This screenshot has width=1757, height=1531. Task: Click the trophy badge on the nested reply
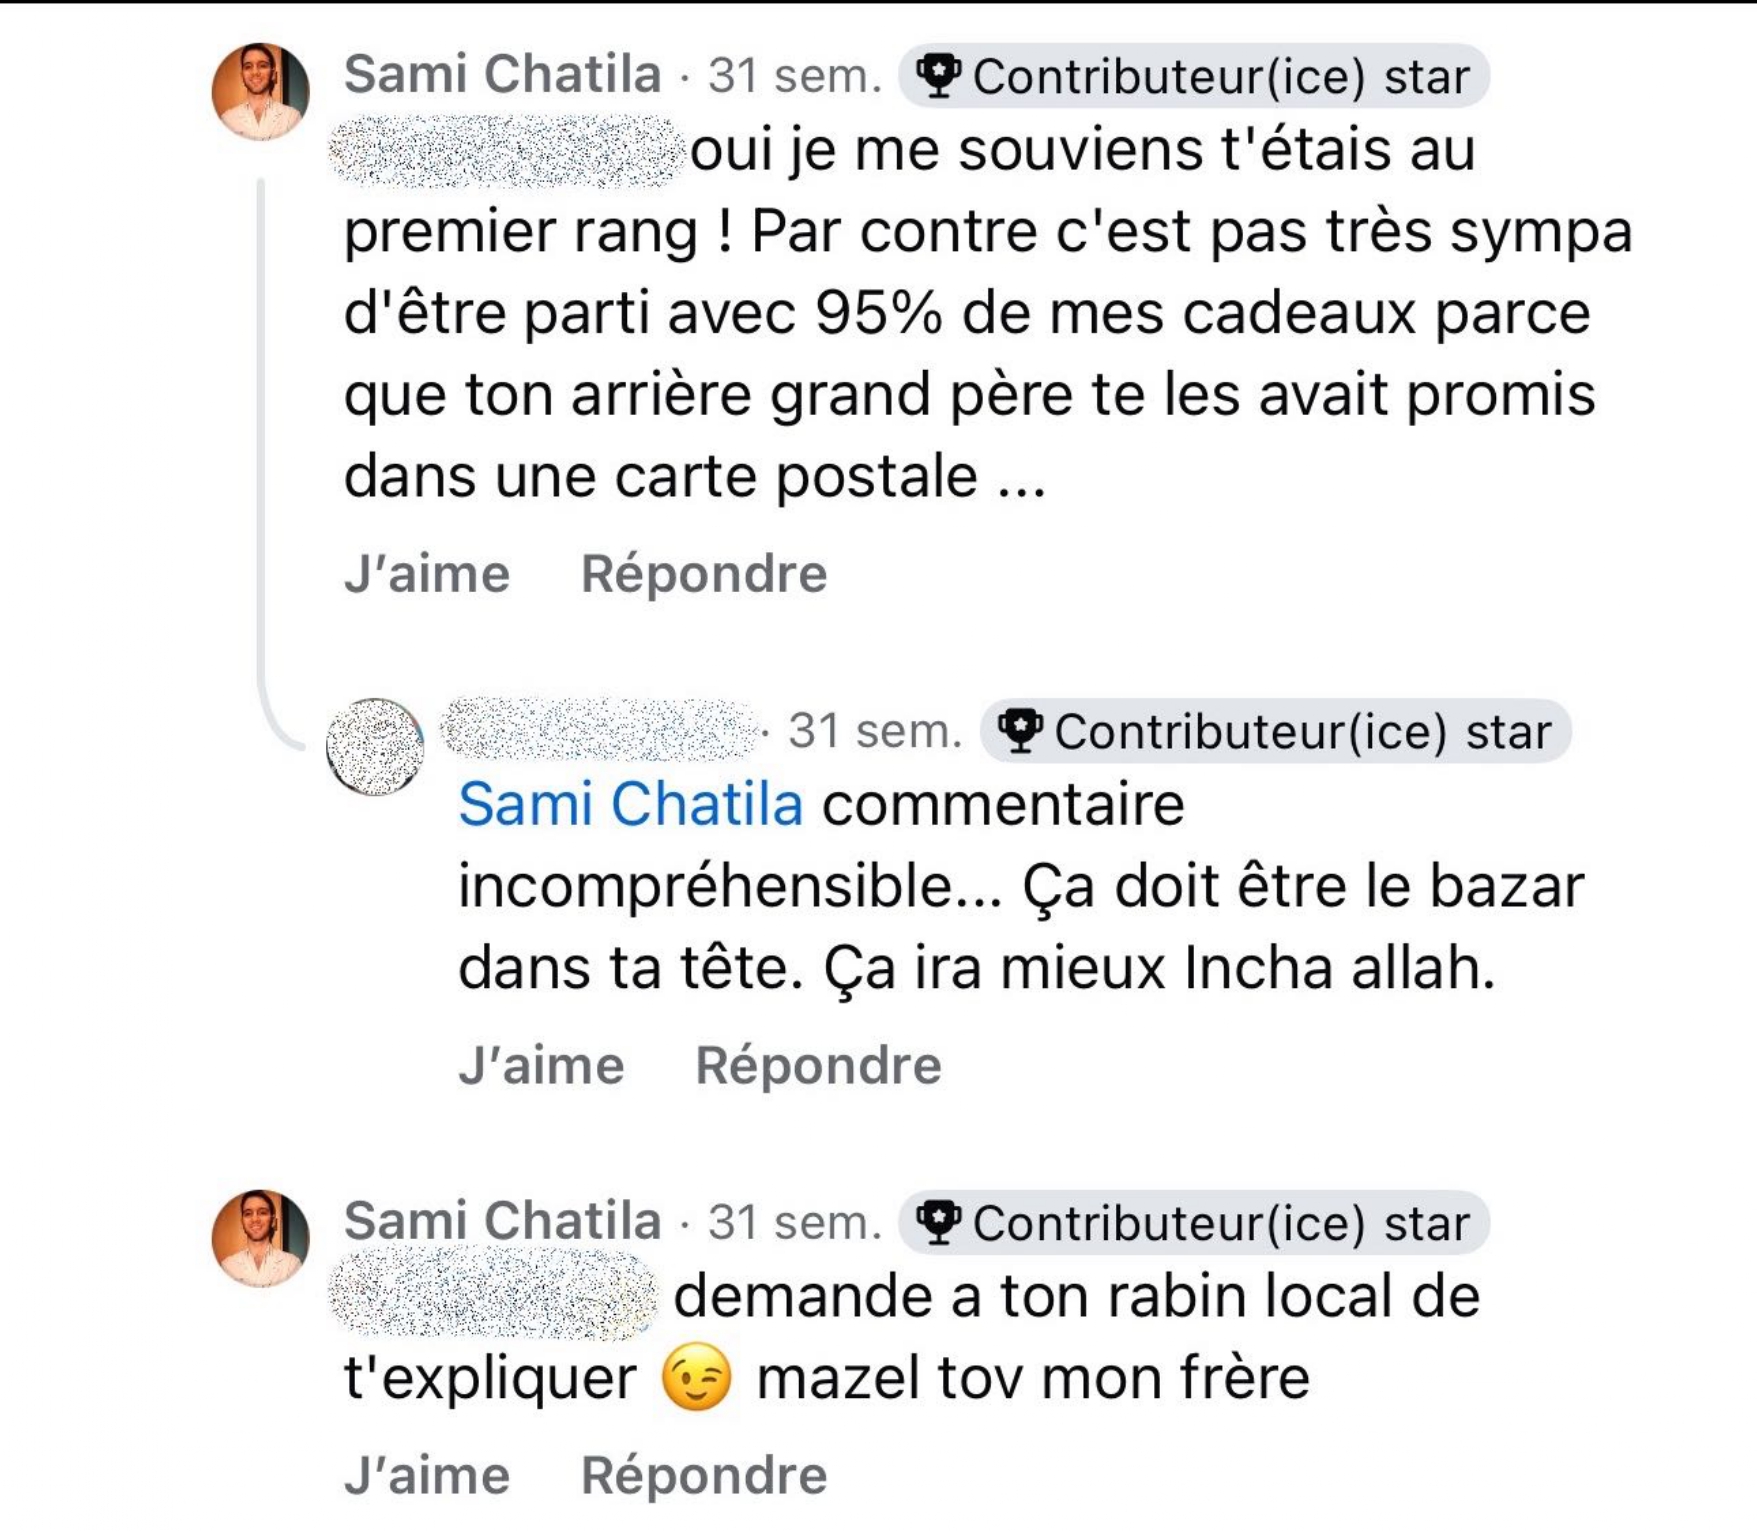click(x=1276, y=732)
